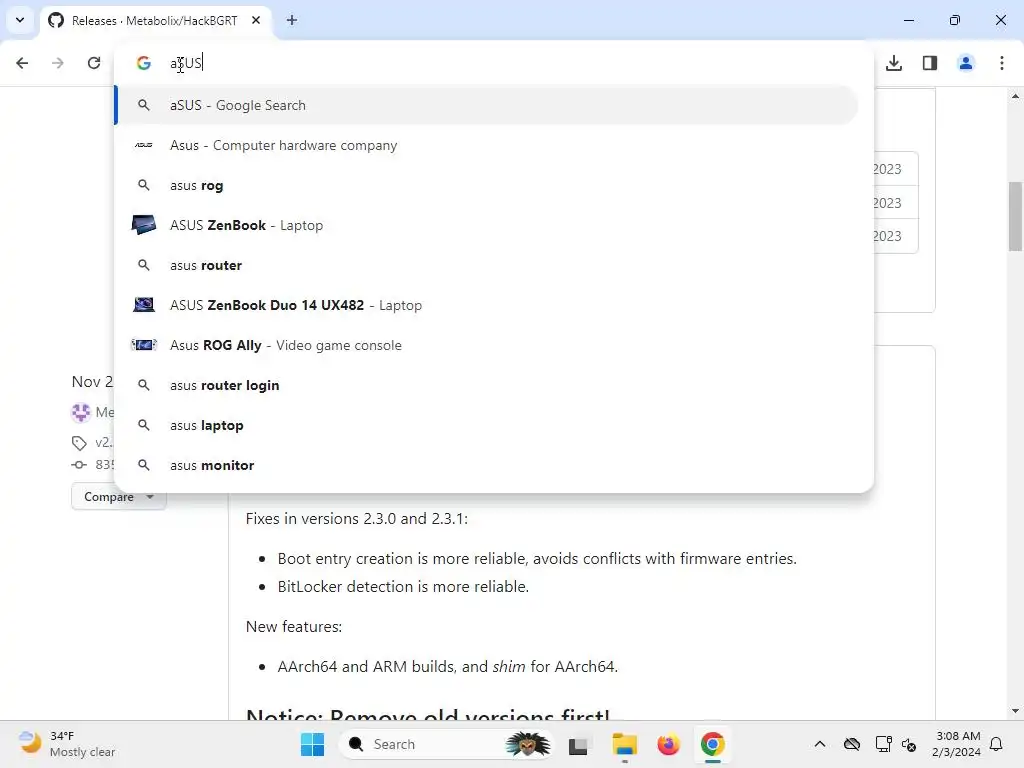Screen dimensions: 1024x768
Task: Click the search highlight image in taskbar Search
Action: click(528, 744)
